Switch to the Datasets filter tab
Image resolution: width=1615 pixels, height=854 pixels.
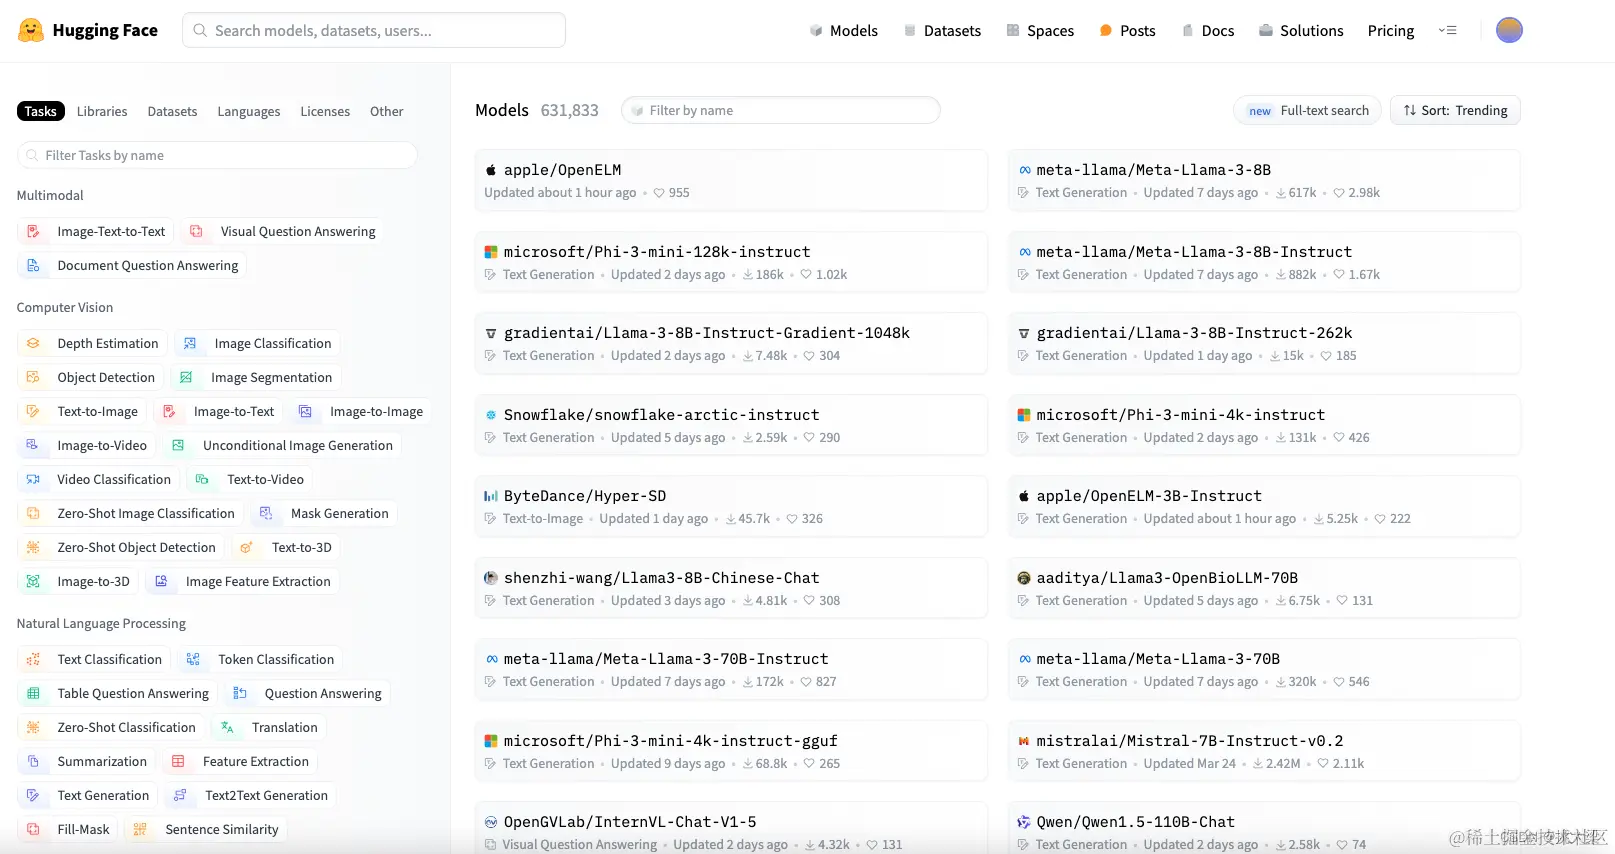[172, 111]
